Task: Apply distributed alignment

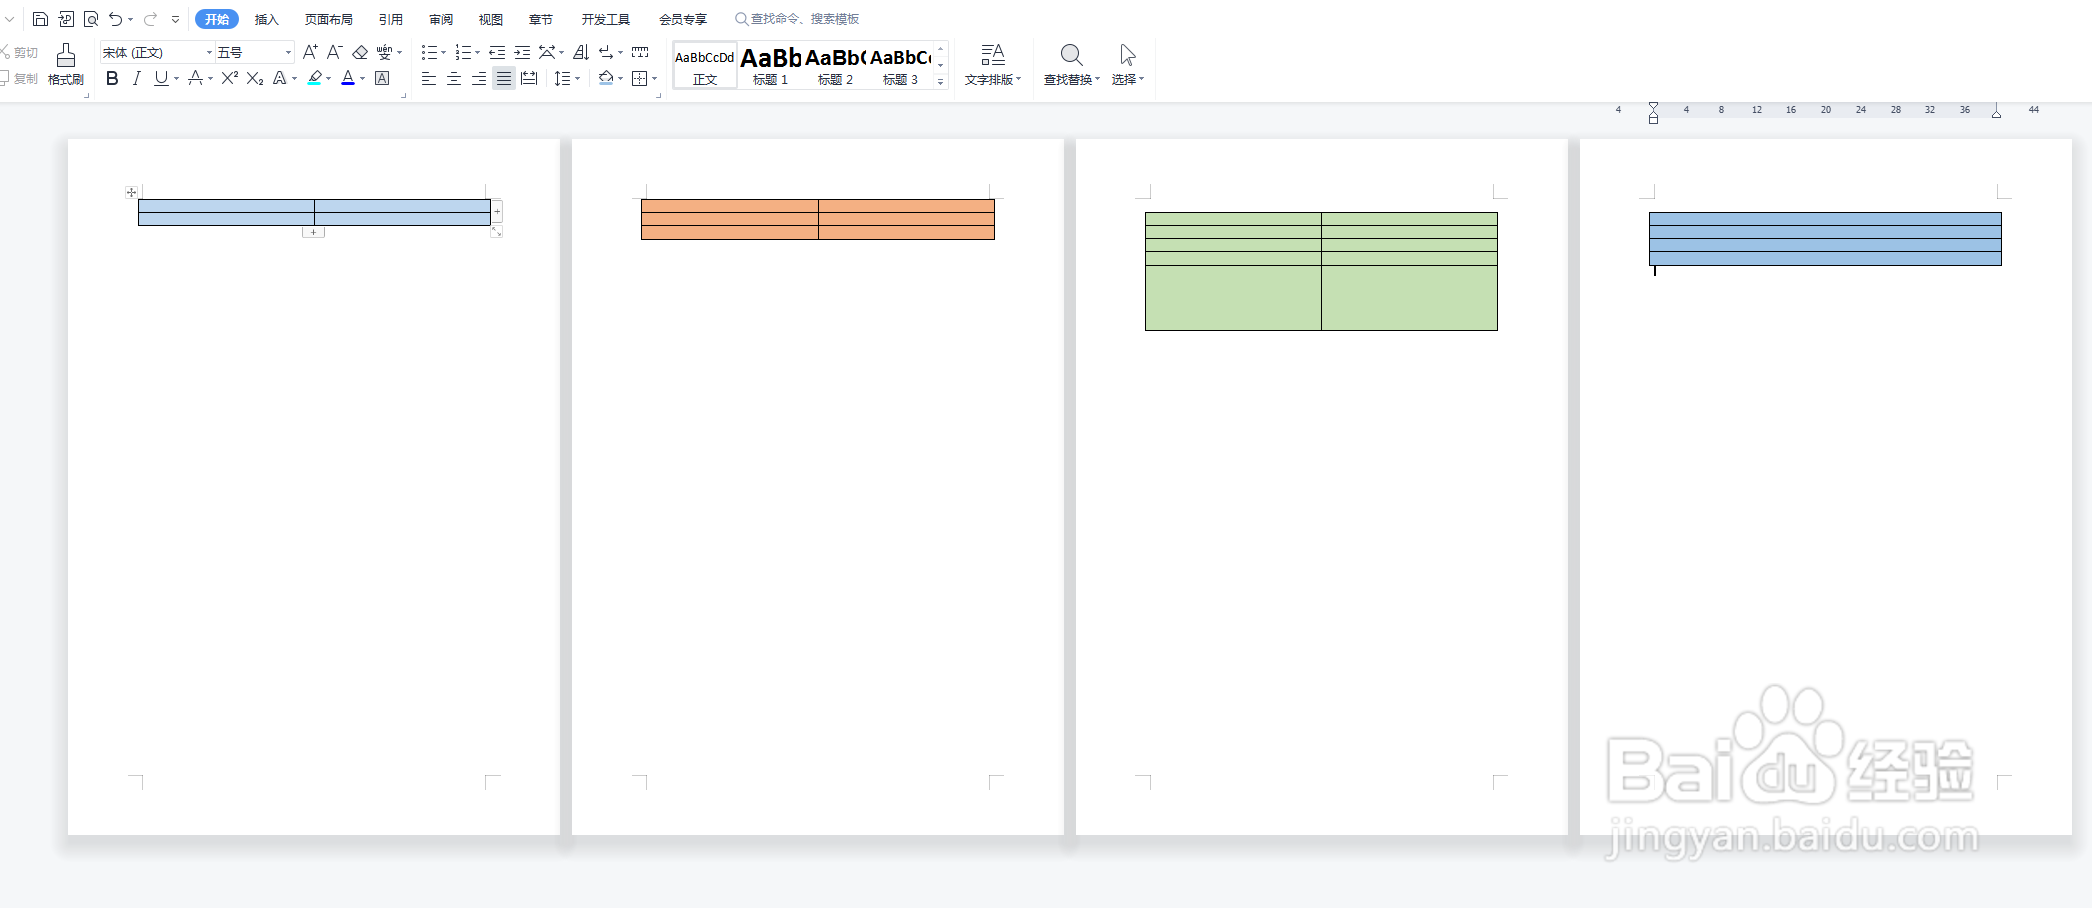Action: pyautogui.click(x=529, y=78)
